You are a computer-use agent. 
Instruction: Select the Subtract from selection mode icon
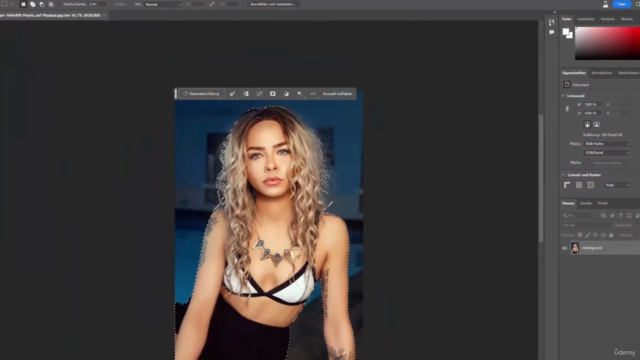tap(42, 4)
